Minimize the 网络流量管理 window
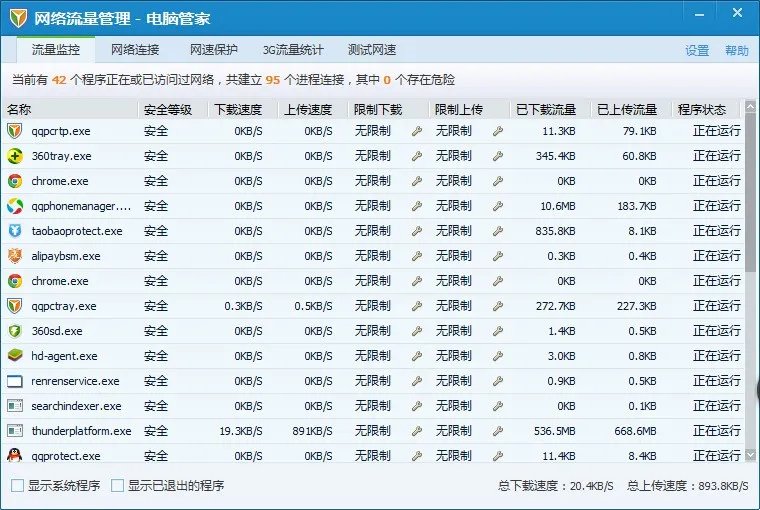 [699, 15]
